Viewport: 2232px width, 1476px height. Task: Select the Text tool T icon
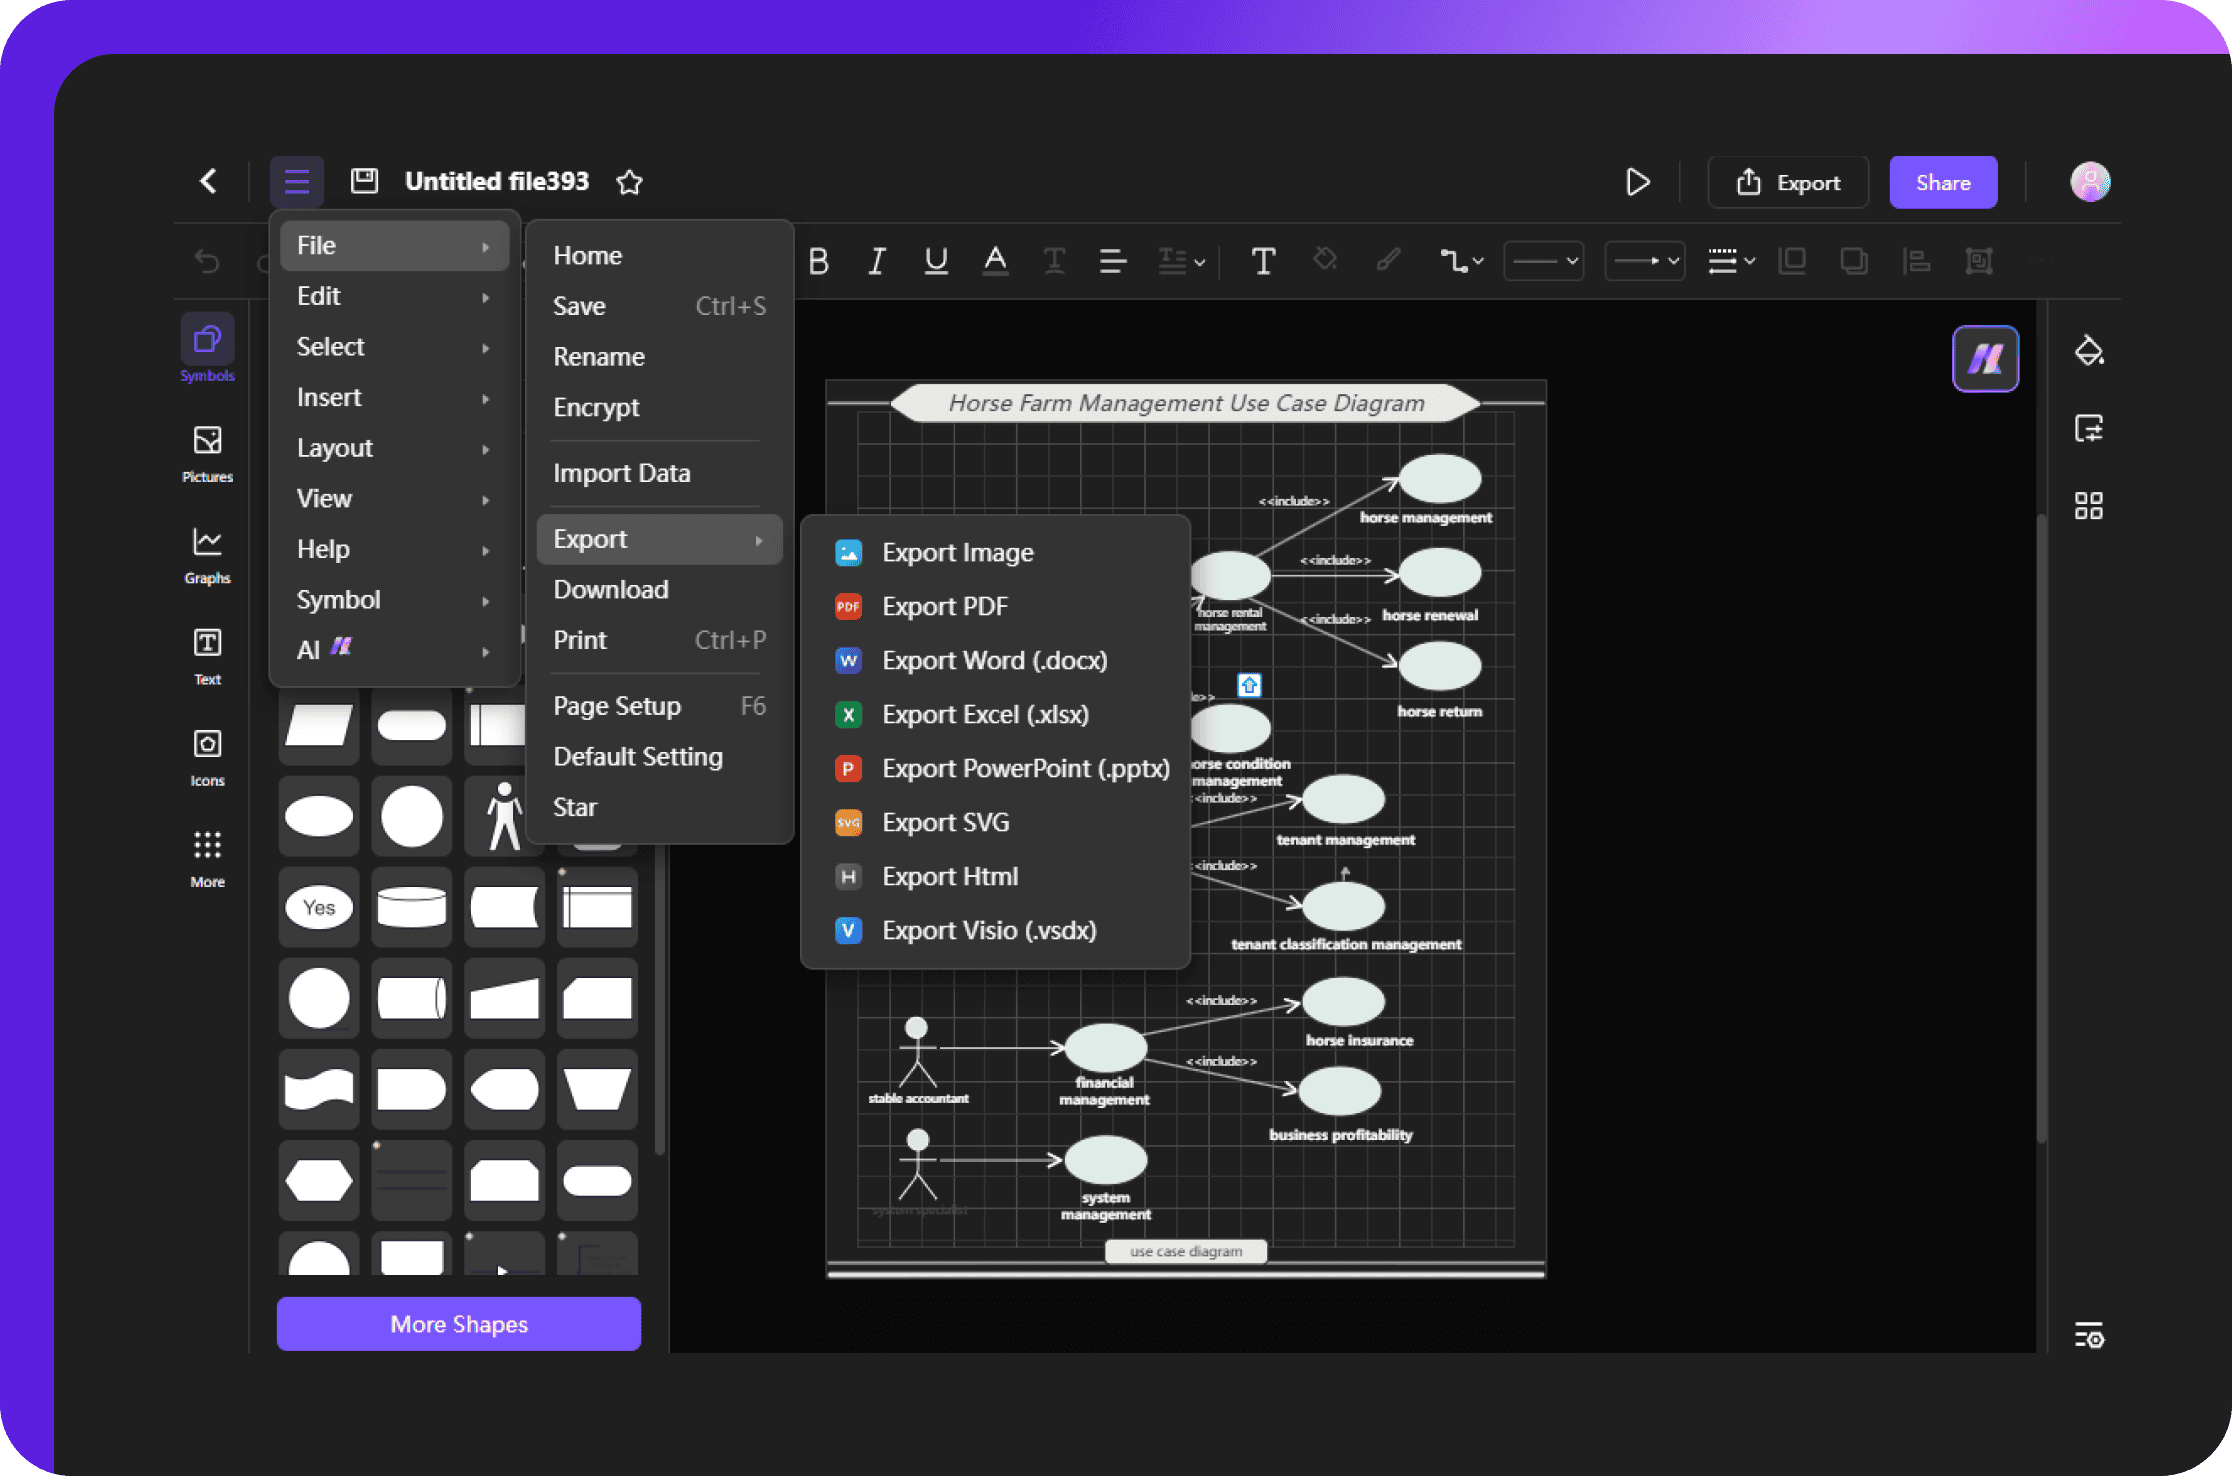[1263, 261]
